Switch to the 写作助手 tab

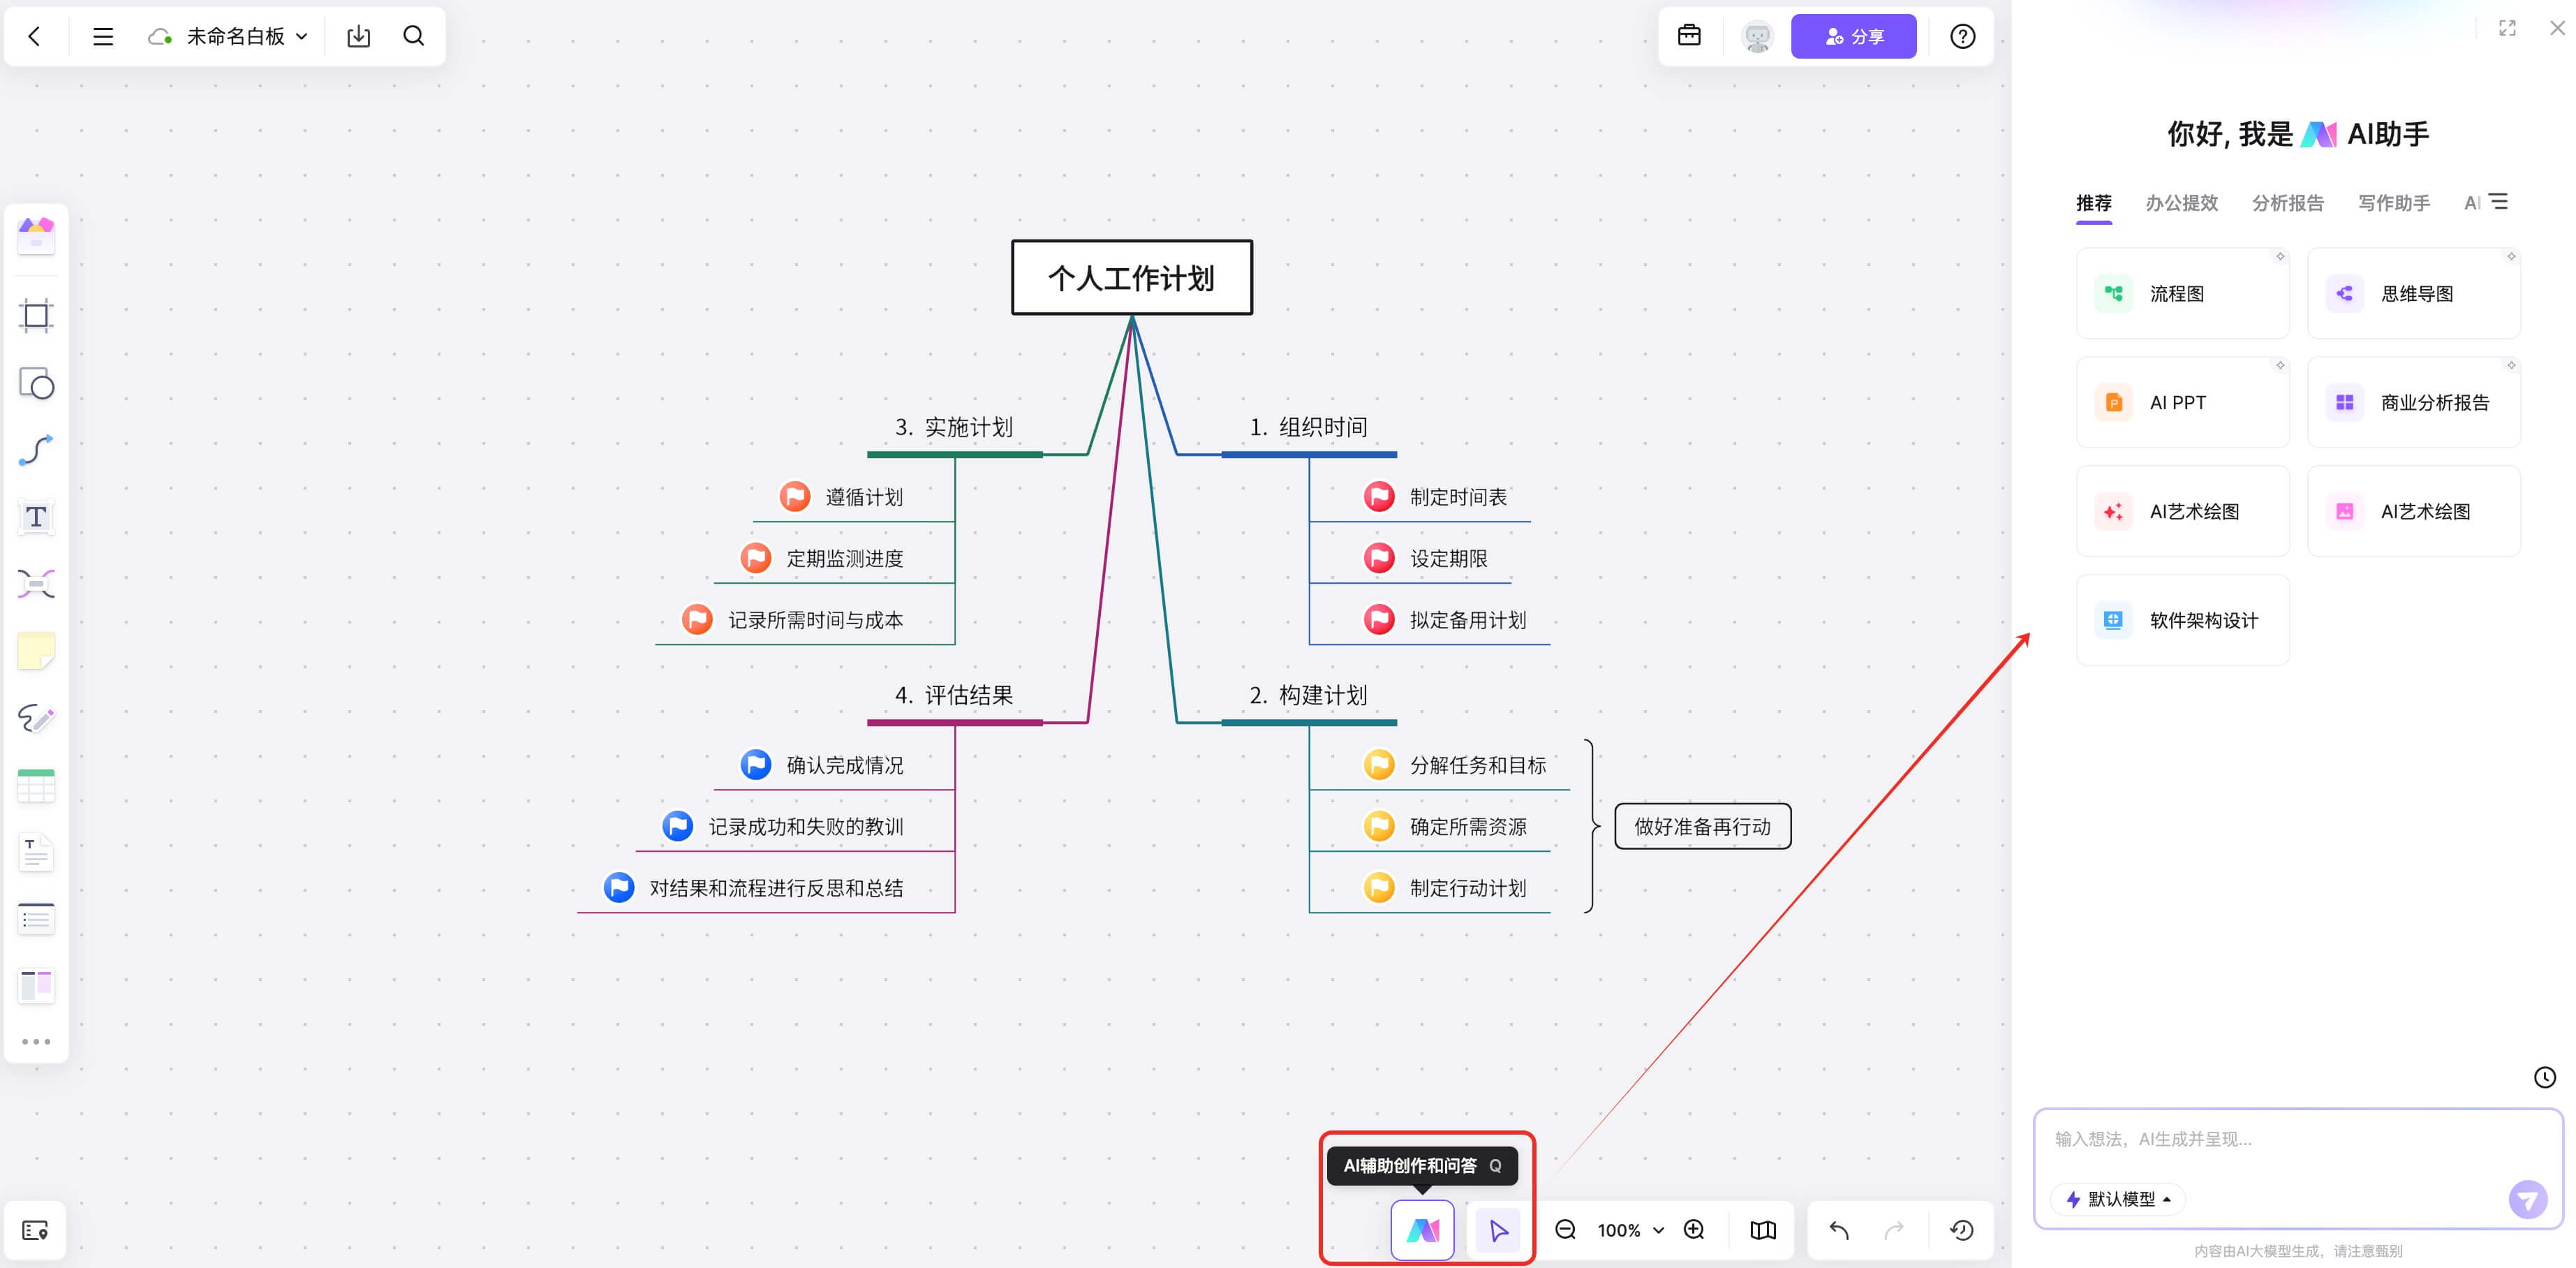2393,203
